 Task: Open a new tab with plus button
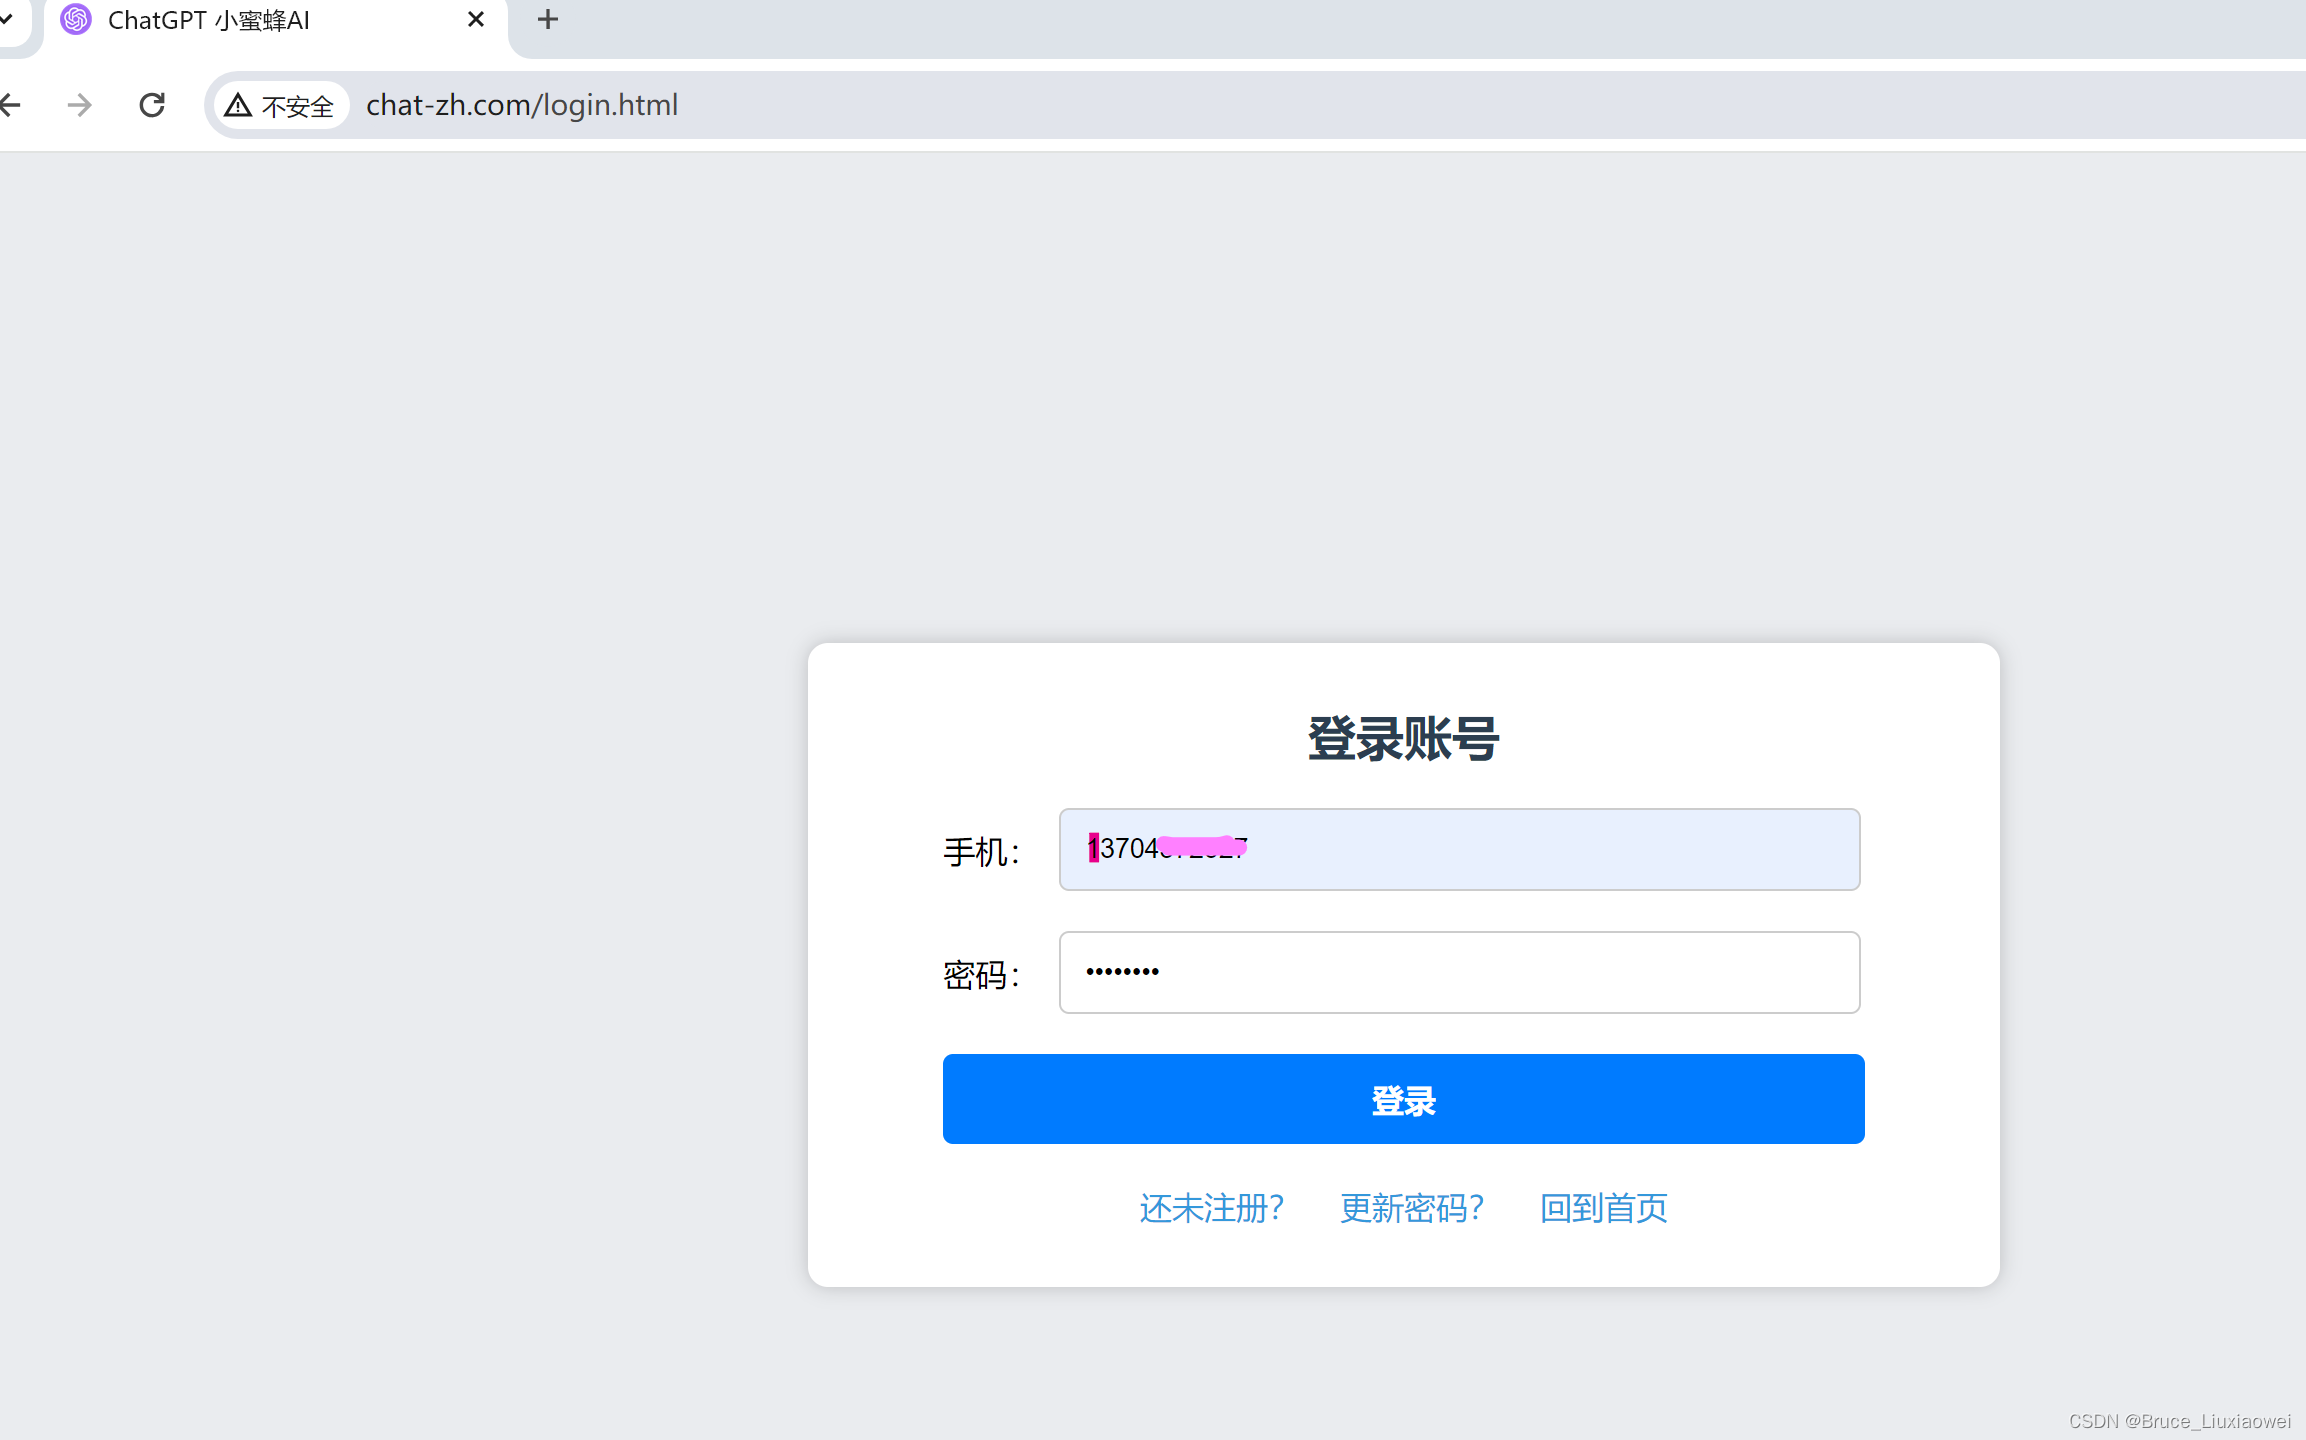(x=547, y=19)
